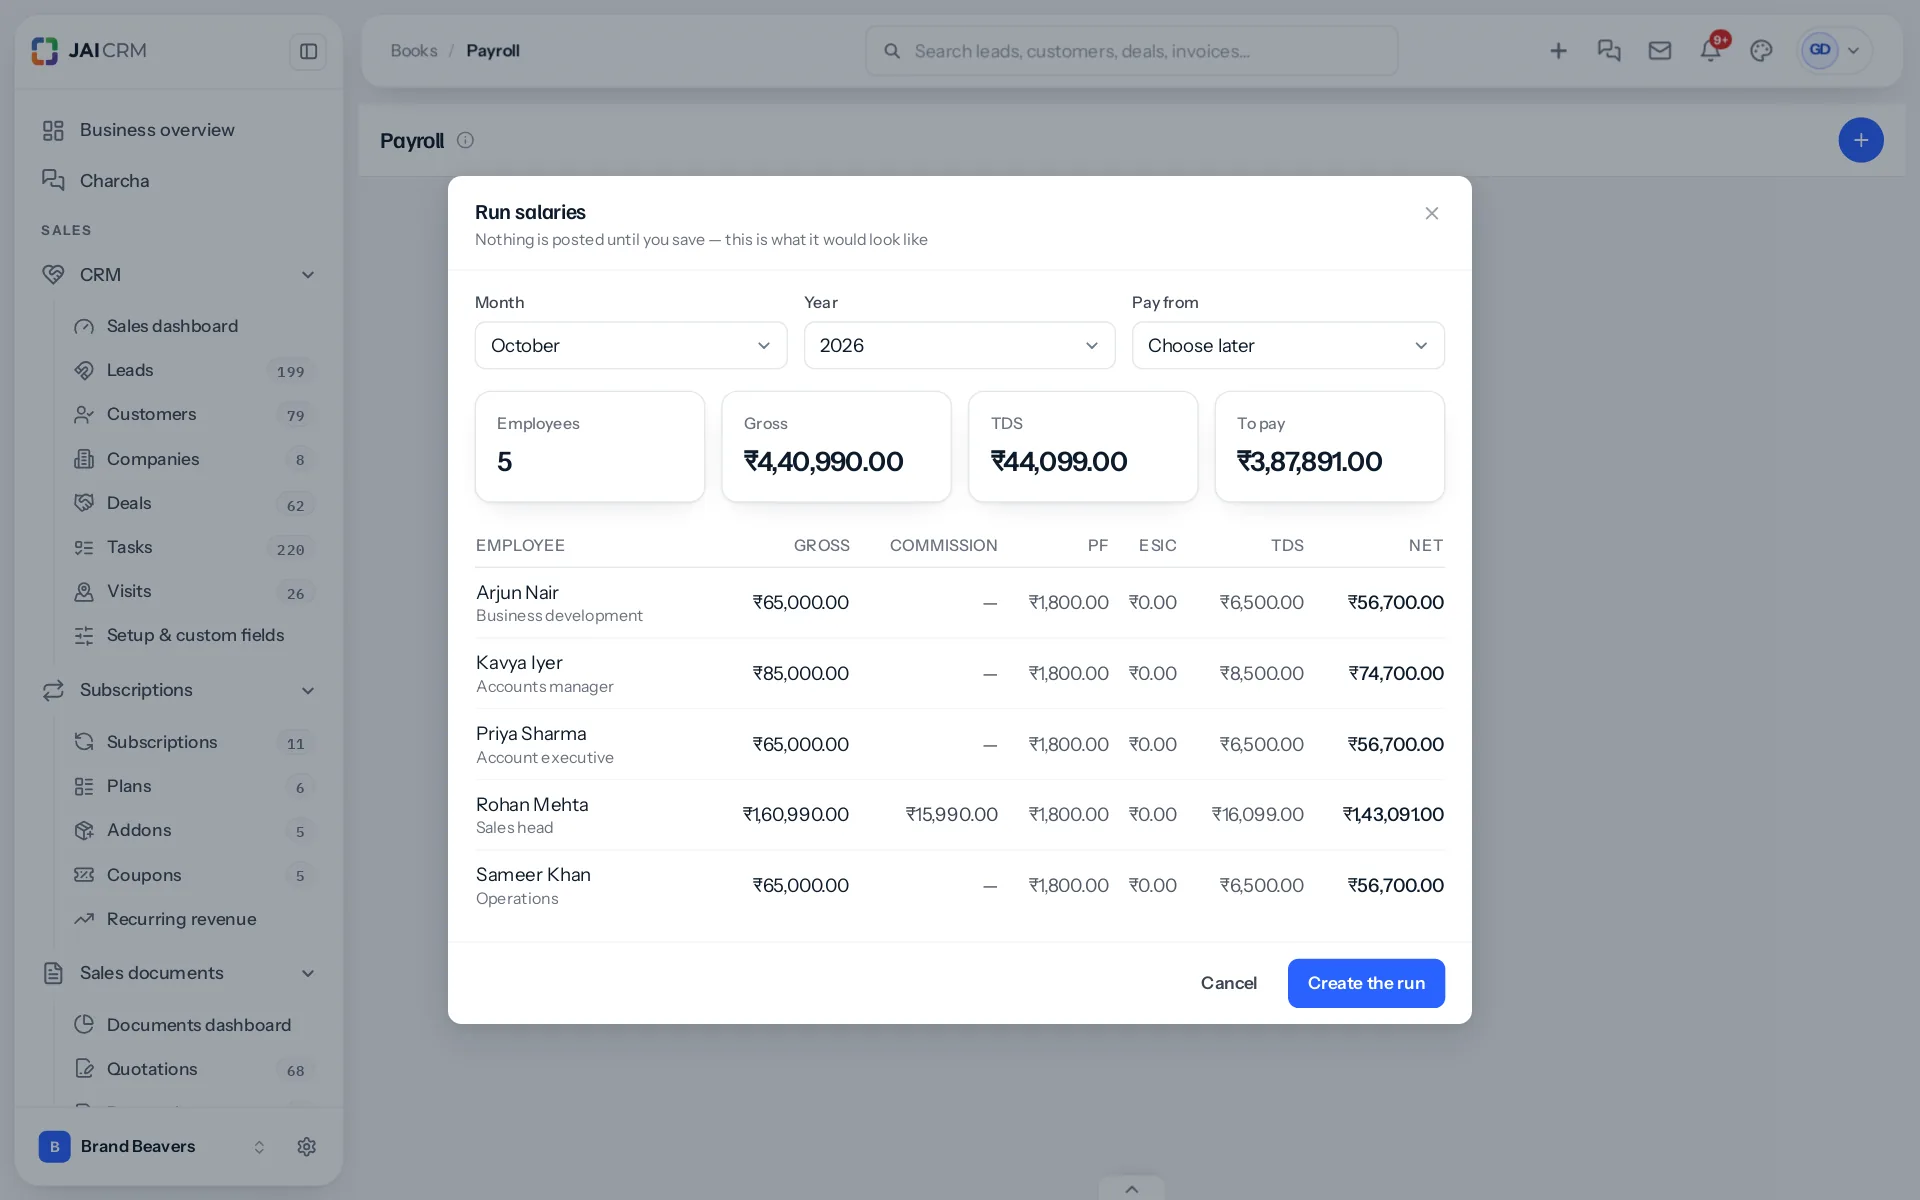1920x1200 pixels.
Task: Go to the Books breadcrumb
Action: [x=414, y=51]
